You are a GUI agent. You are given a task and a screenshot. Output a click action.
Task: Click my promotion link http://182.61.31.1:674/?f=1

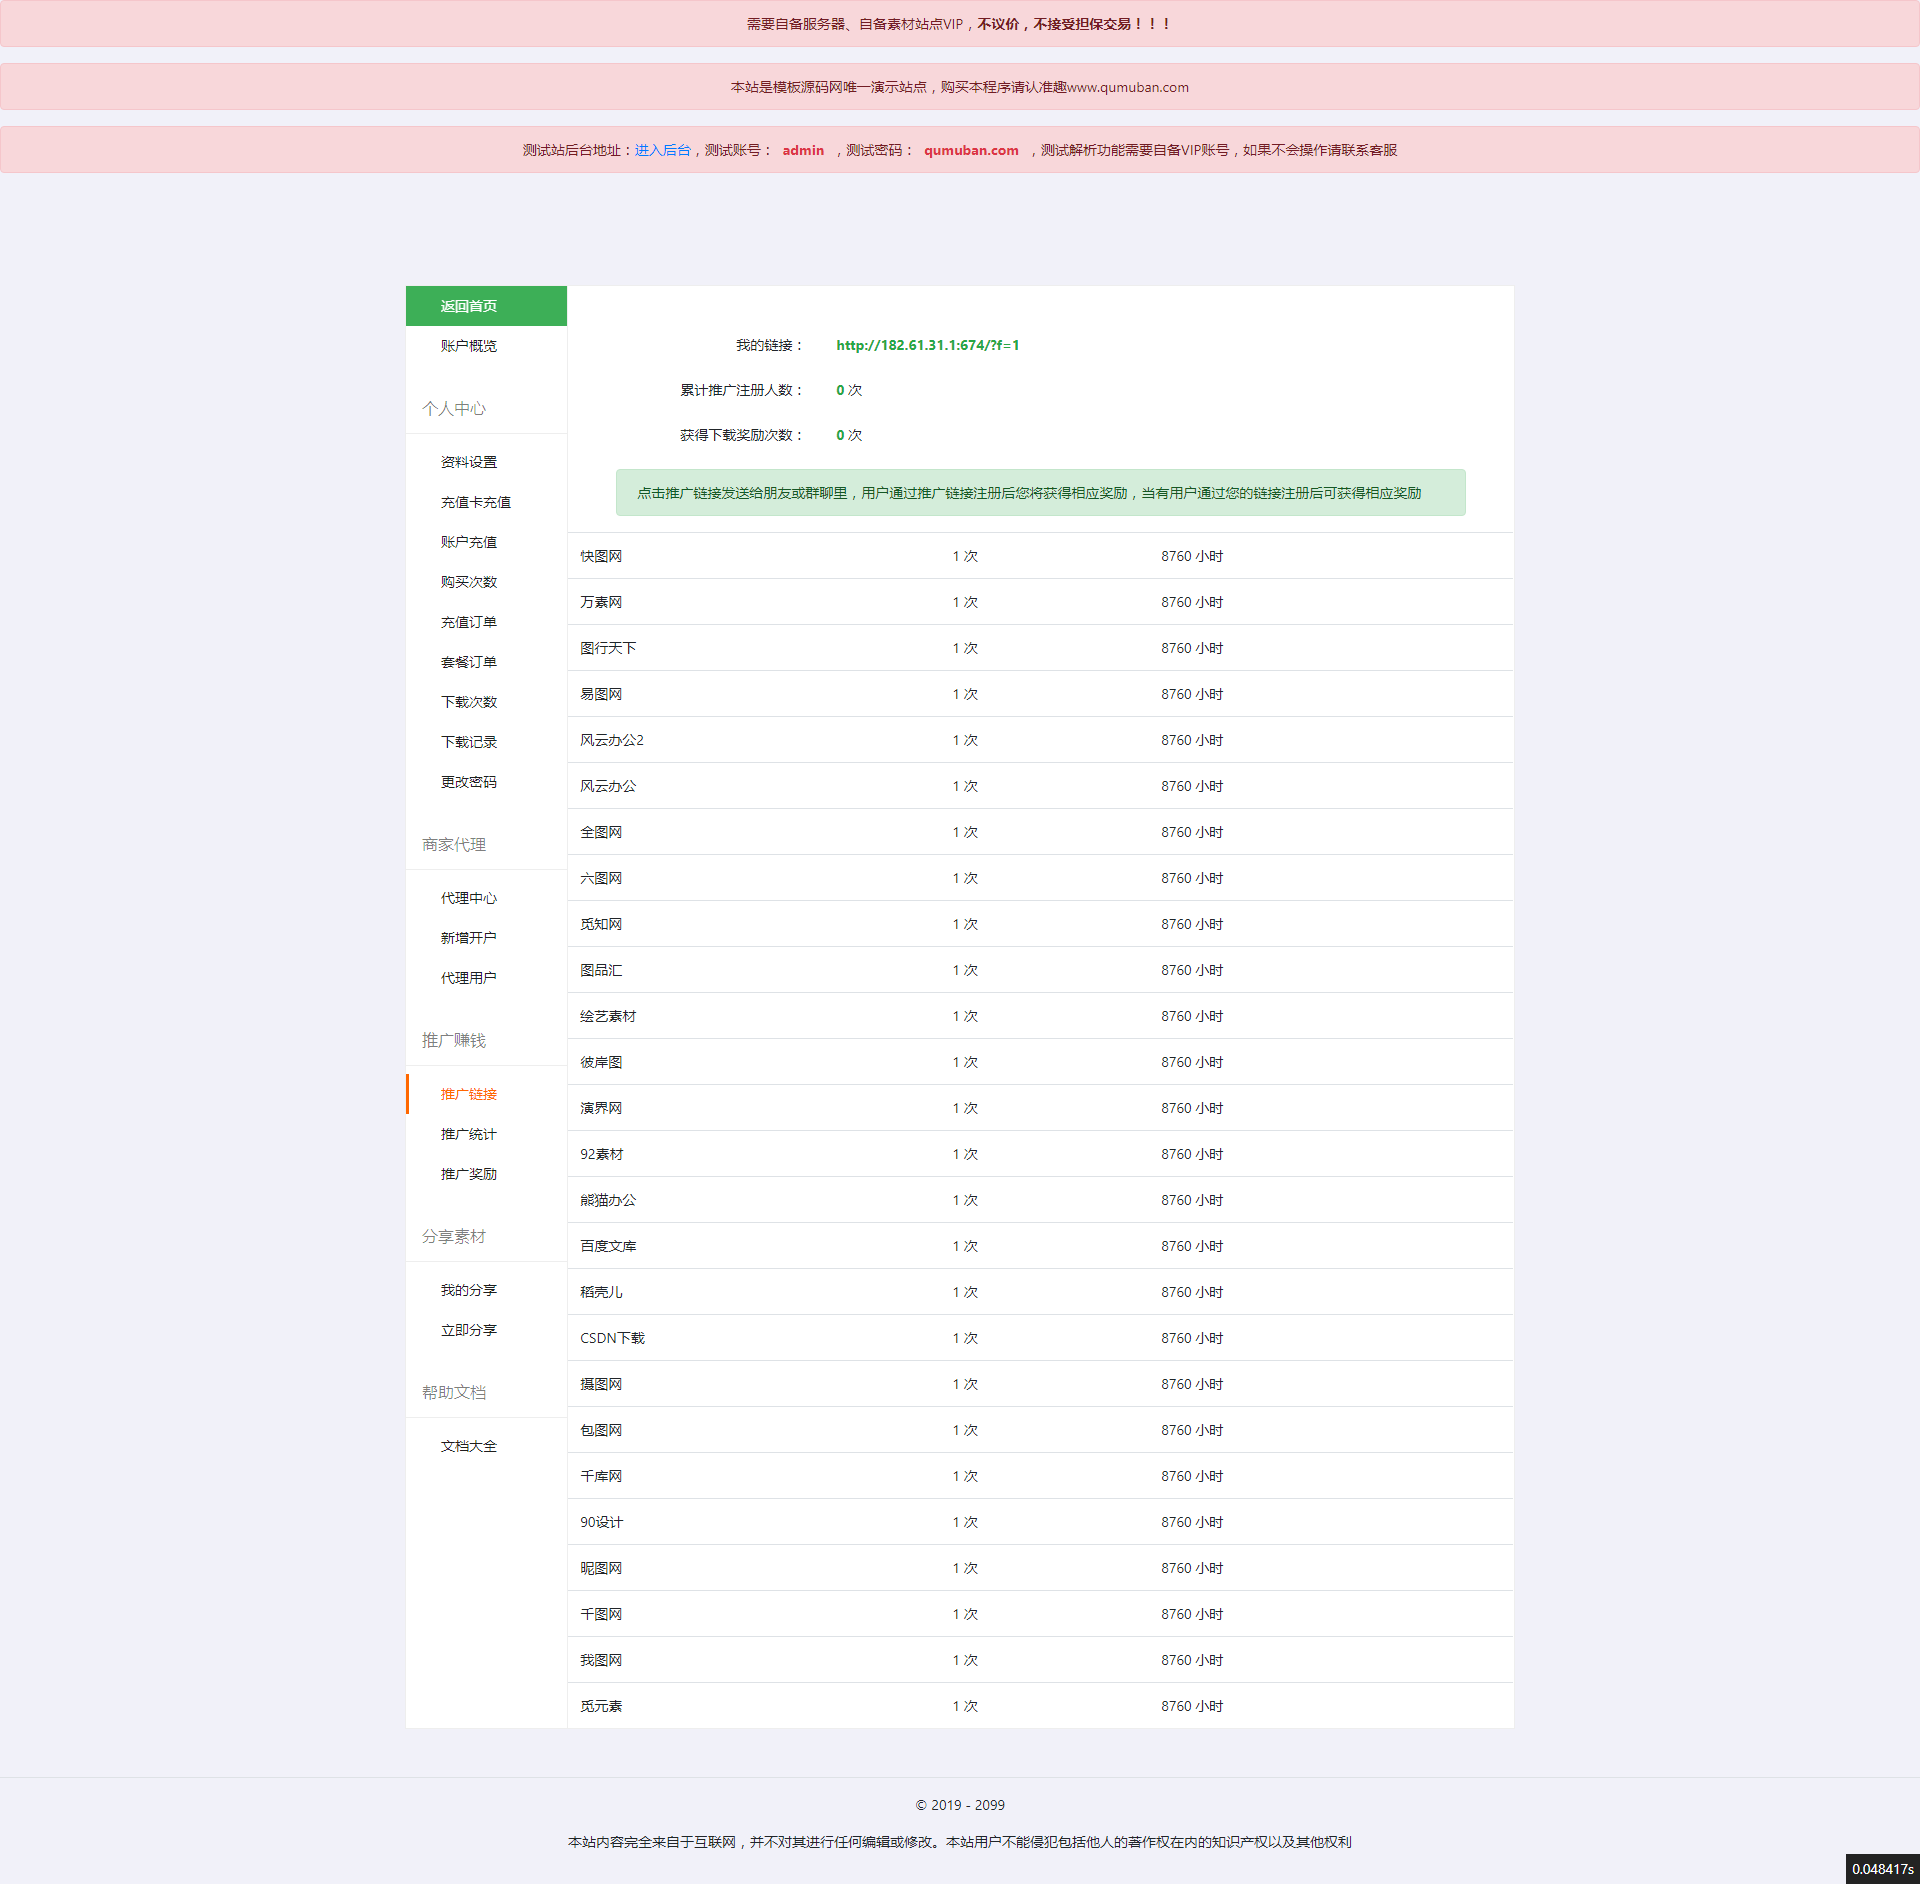point(928,345)
